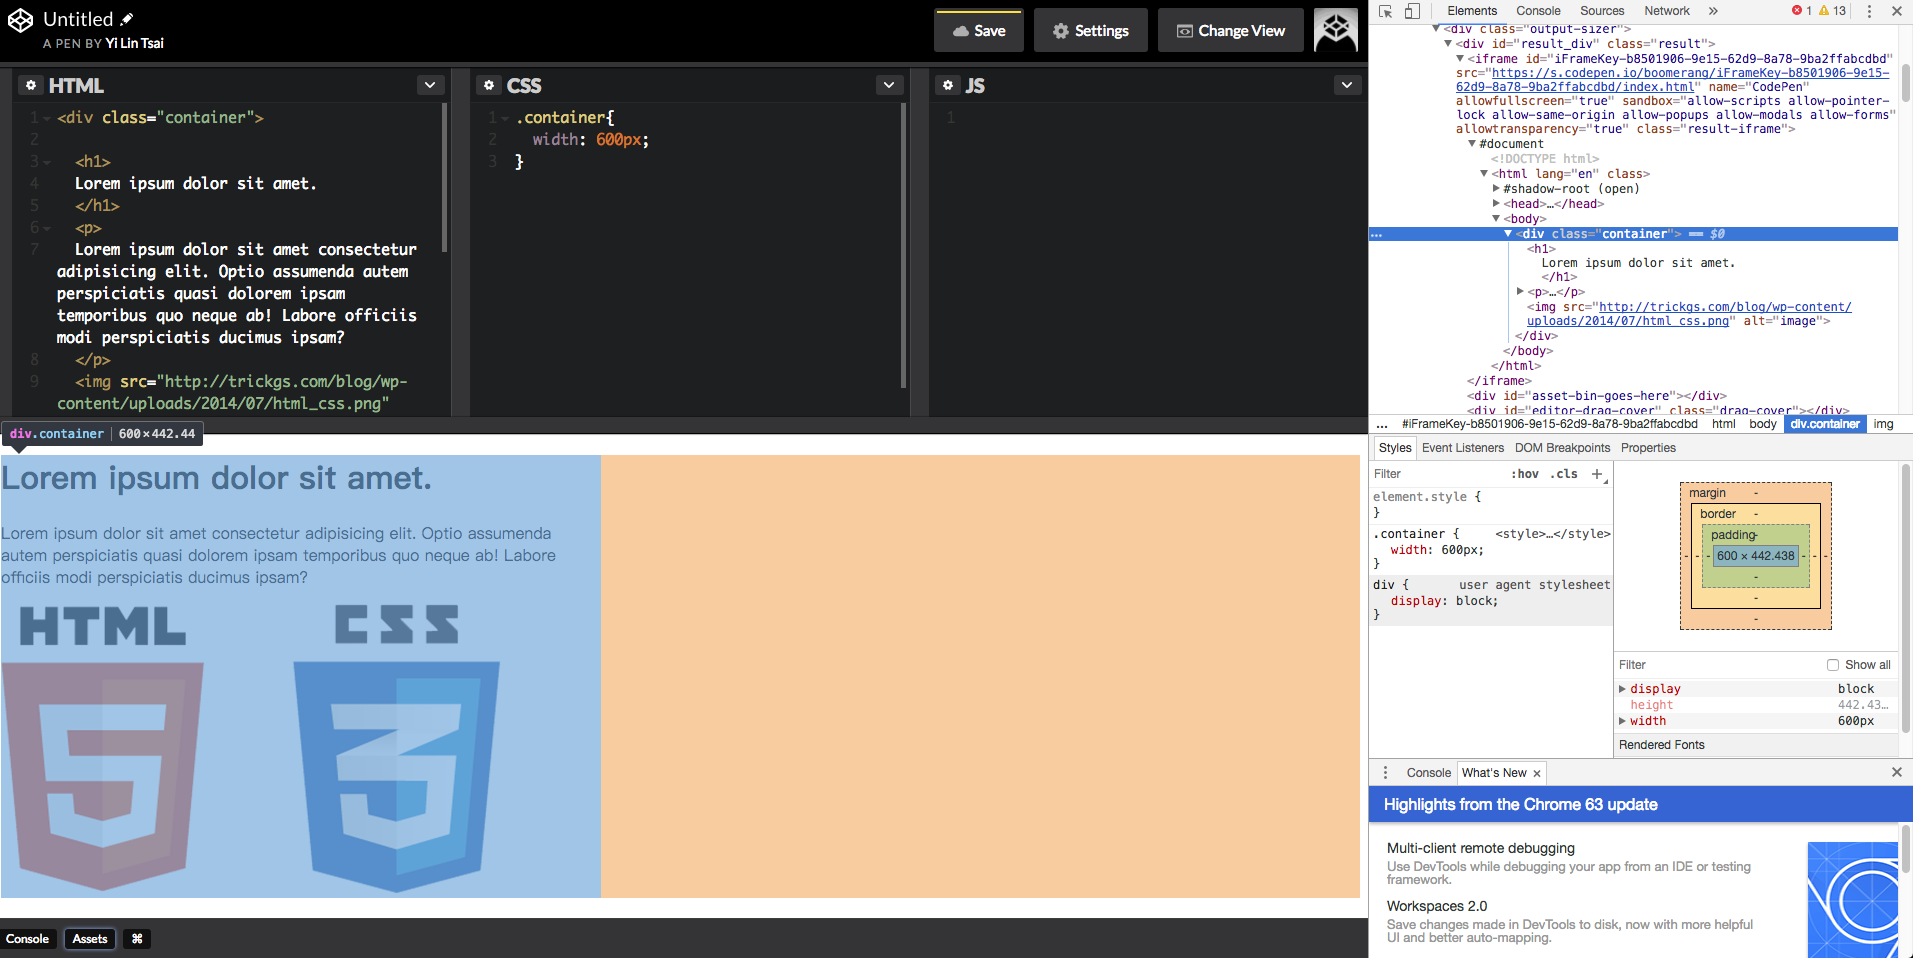This screenshot has width=1913, height=958.
Task: Click the What's New illustration thumbnail
Action: [x=1852, y=898]
